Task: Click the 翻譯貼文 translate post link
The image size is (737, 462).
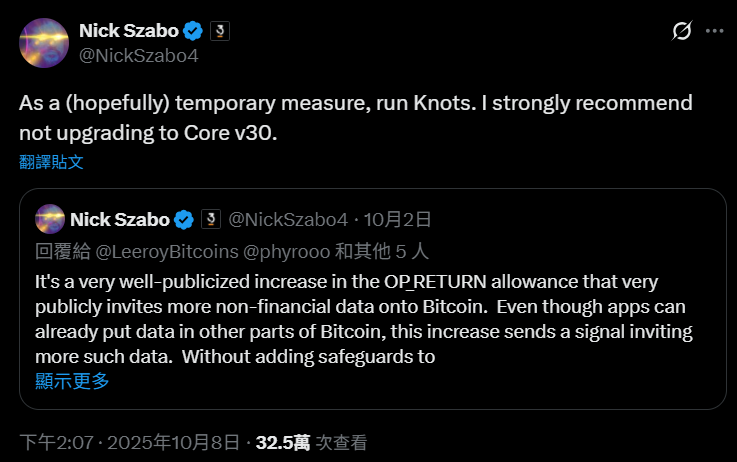Action: coord(51,161)
